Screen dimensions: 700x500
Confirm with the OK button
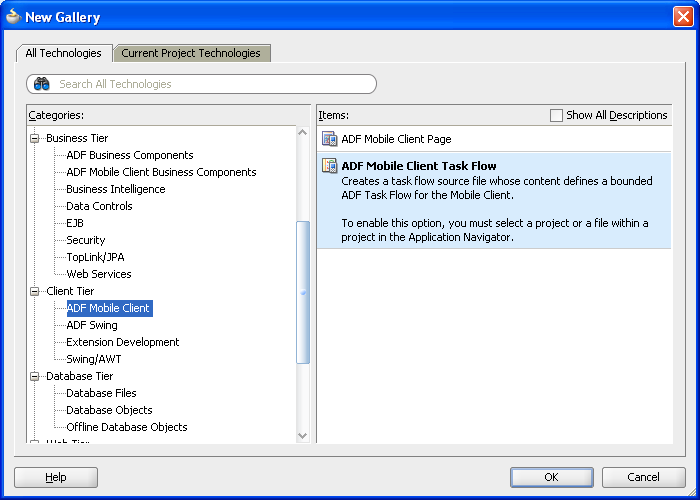[551, 477]
